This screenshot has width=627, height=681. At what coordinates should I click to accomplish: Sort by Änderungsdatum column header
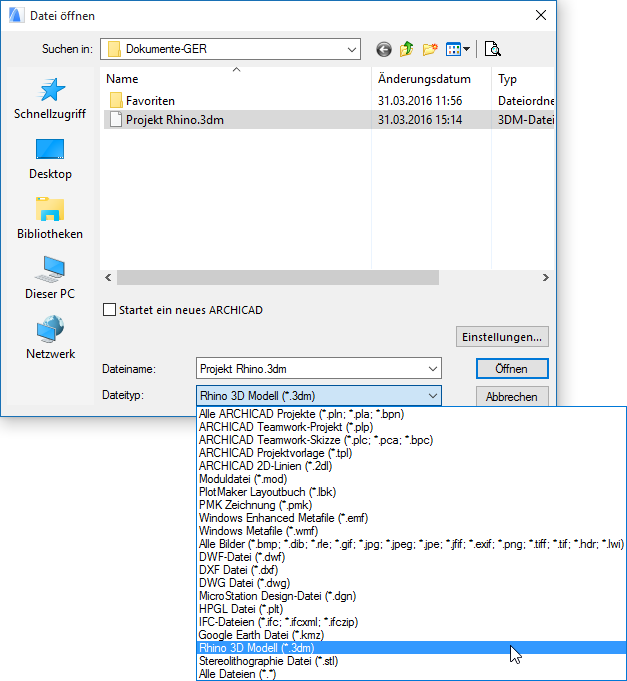pyautogui.click(x=431, y=79)
